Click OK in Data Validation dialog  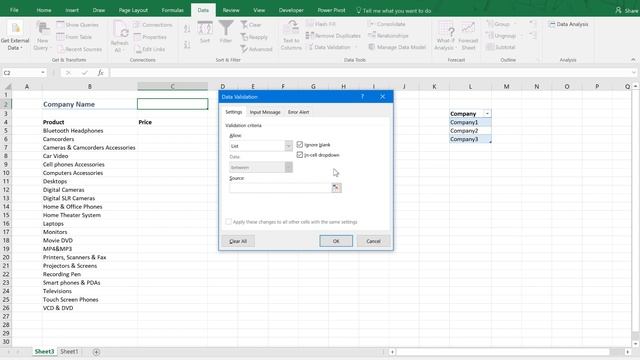(336, 241)
